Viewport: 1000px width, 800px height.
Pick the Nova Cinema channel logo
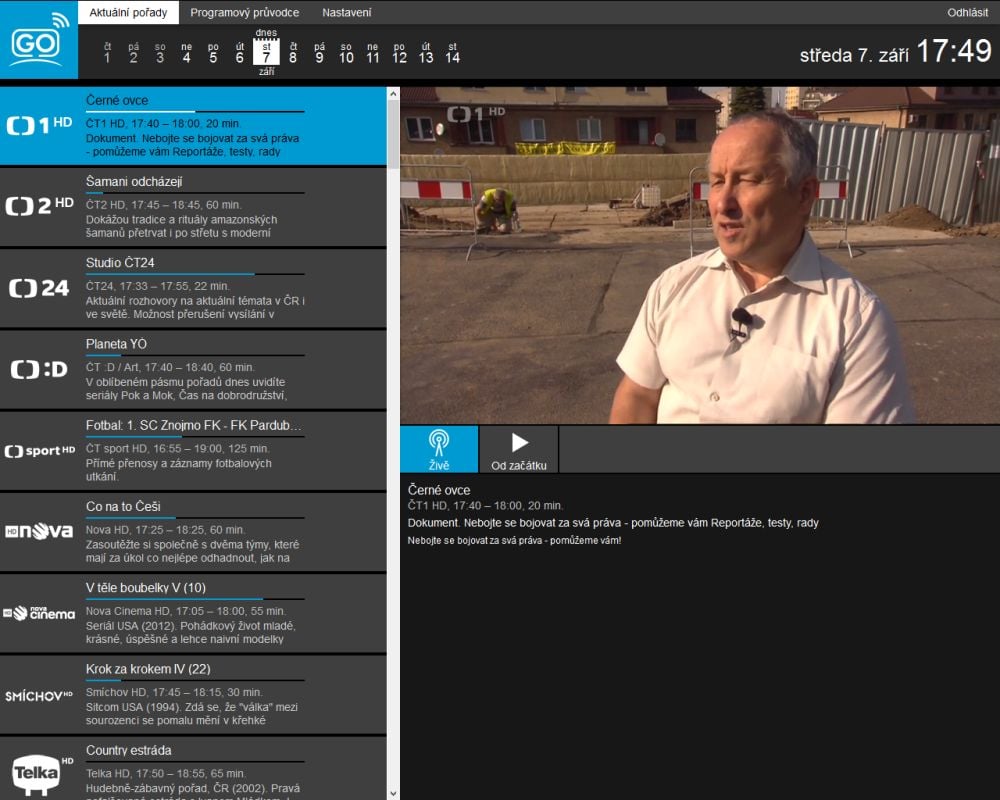tap(39, 613)
